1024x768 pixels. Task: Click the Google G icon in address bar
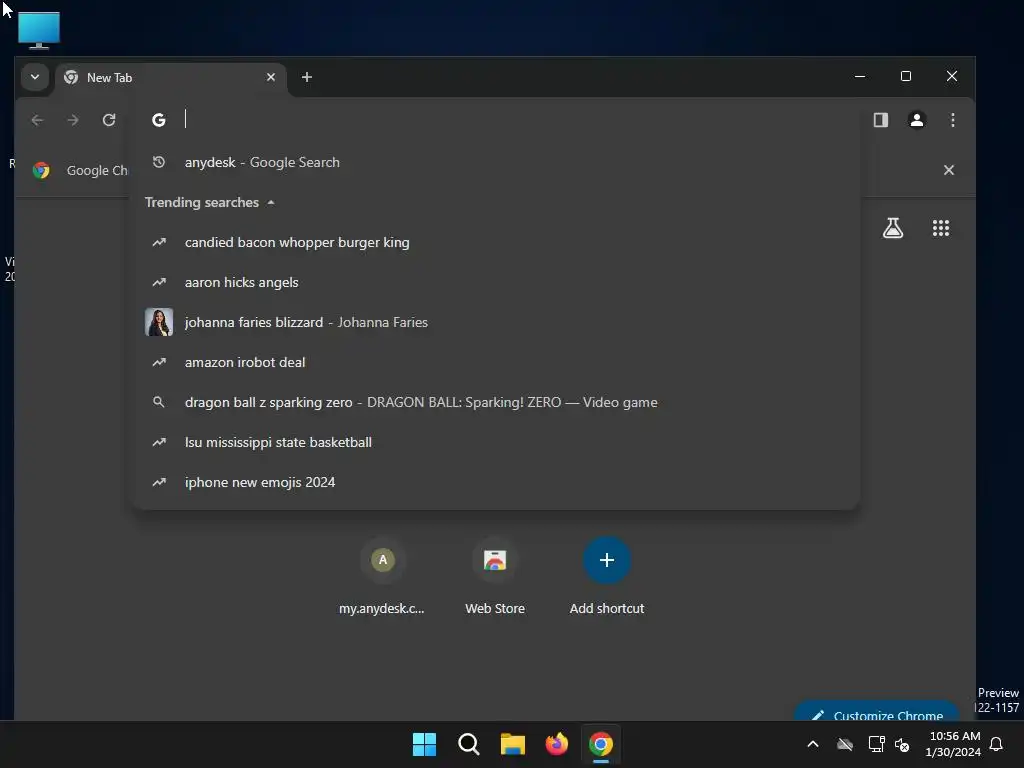(x=159, y=120)
